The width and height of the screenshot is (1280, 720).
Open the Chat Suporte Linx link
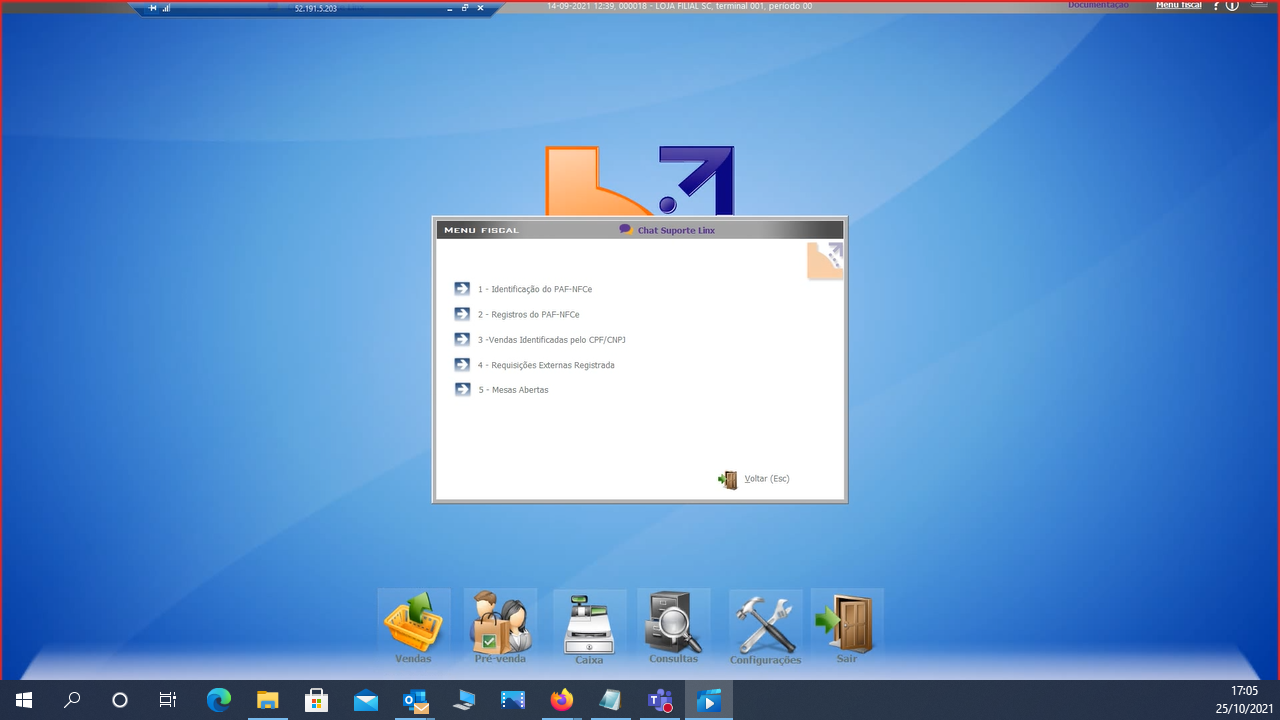(676, 230)
